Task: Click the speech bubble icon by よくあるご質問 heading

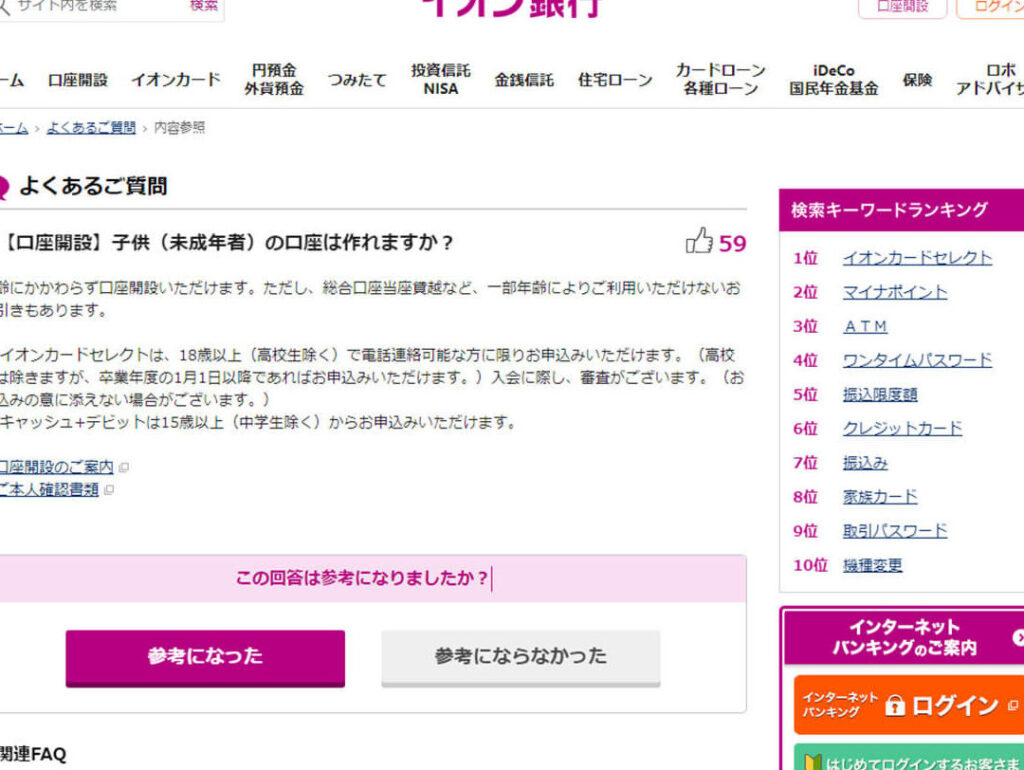Action: [3, 187]
